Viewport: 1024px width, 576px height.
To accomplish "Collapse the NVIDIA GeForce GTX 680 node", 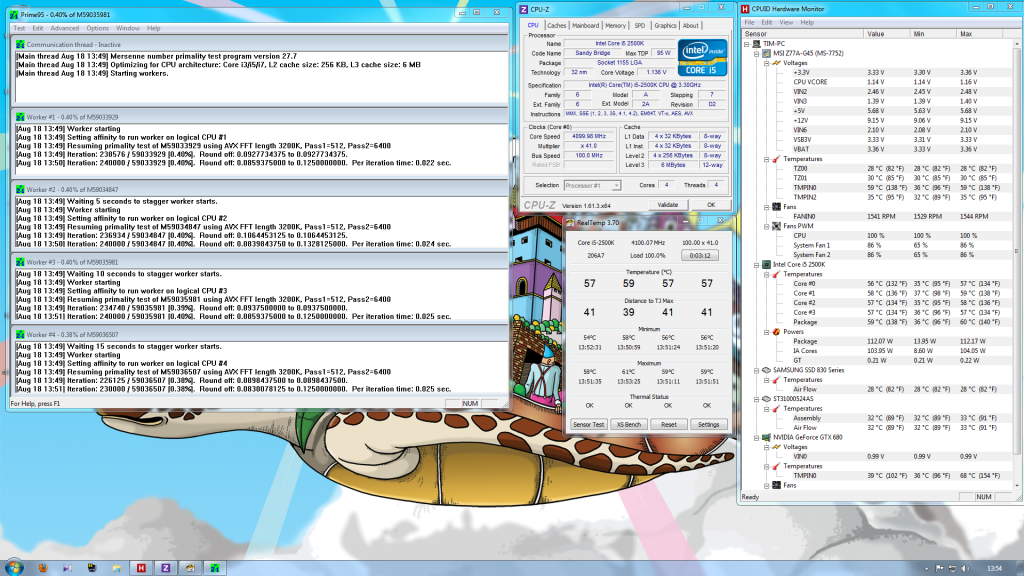I will click(x=756, y=438).
